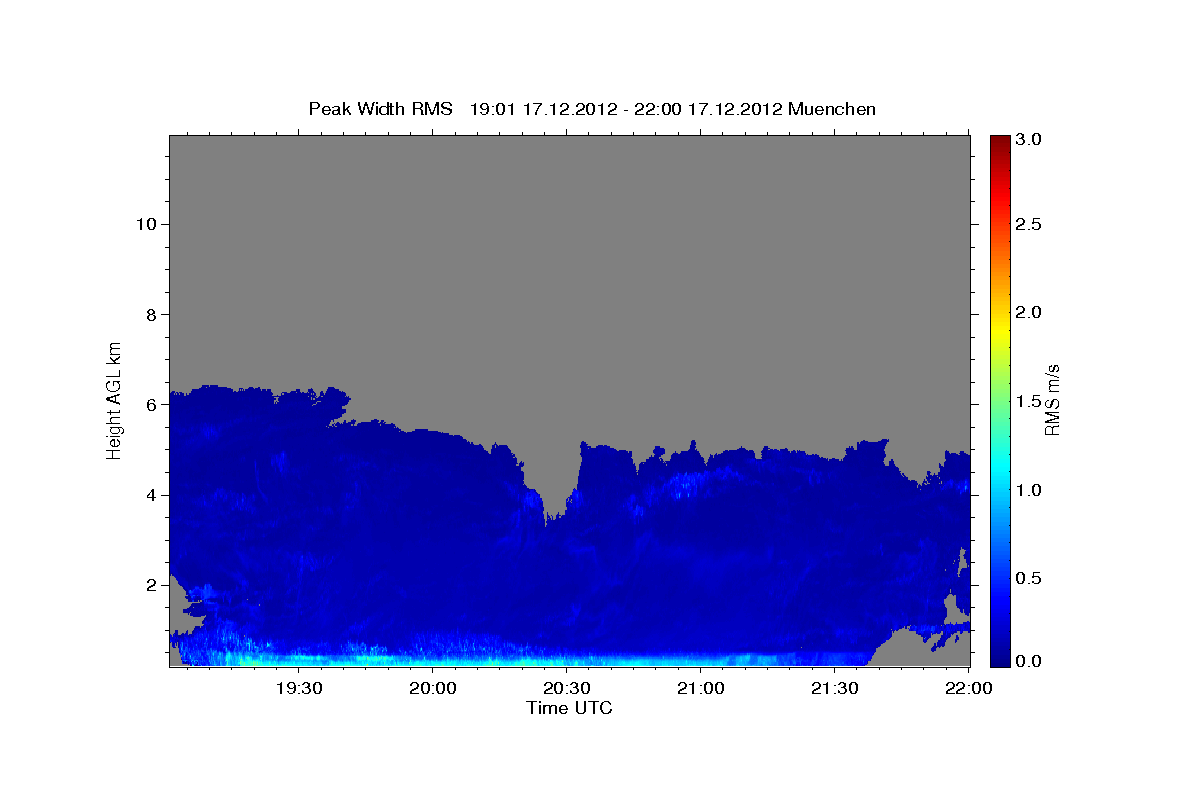Click the height tick label '8'
1200x800 pixels.
coord(149,315)
